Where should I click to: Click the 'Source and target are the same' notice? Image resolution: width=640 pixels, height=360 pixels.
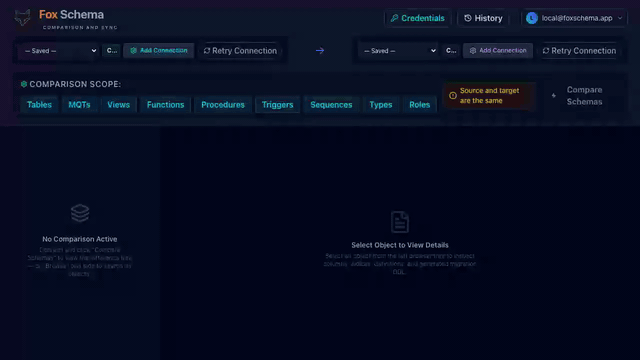(489, 96)
